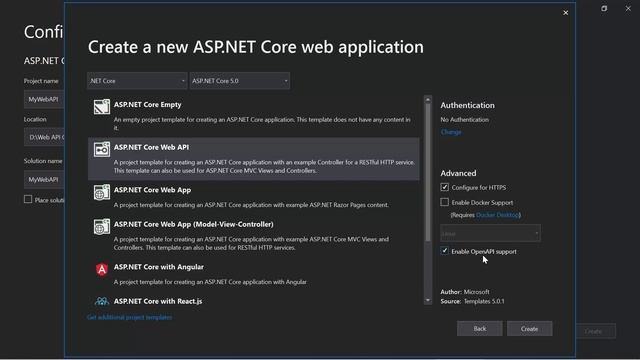Image resolution: width=640 pixels, height=360 pixels.
Task: Click the Project name field in background window
Action: (x=44, y=99)
